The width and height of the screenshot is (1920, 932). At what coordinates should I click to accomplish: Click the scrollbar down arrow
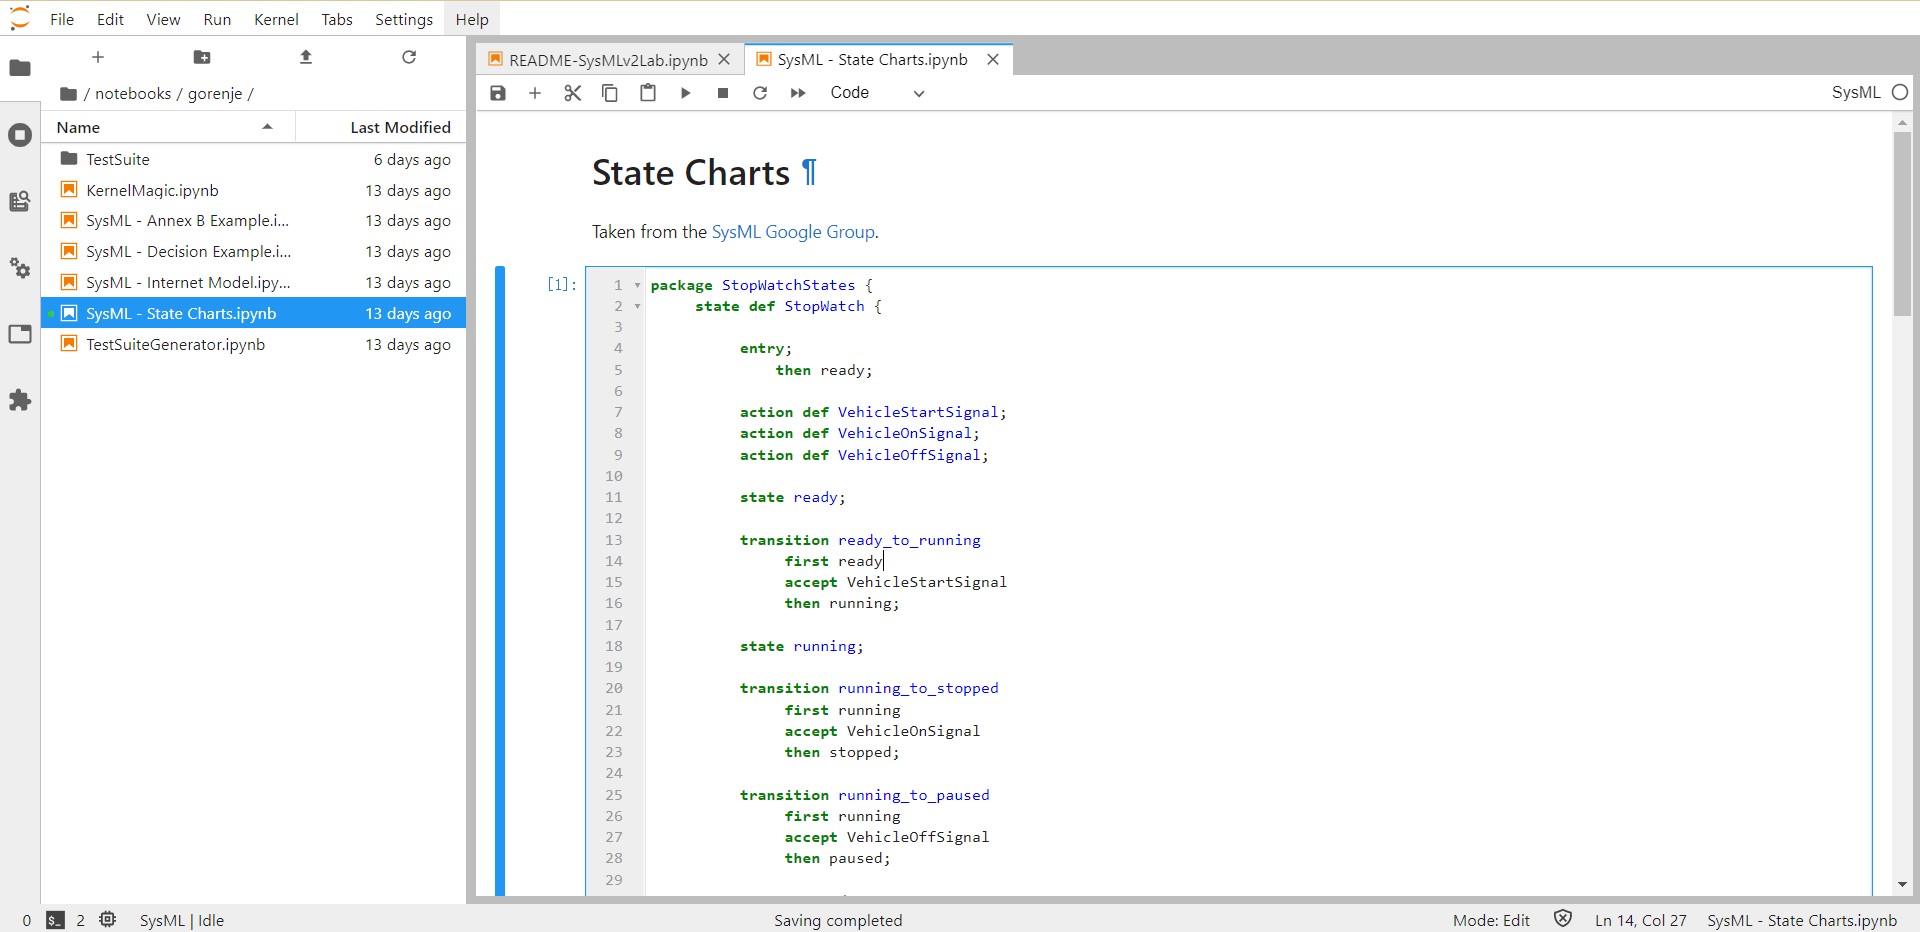pyautogui.click(x=1902, y=884)
